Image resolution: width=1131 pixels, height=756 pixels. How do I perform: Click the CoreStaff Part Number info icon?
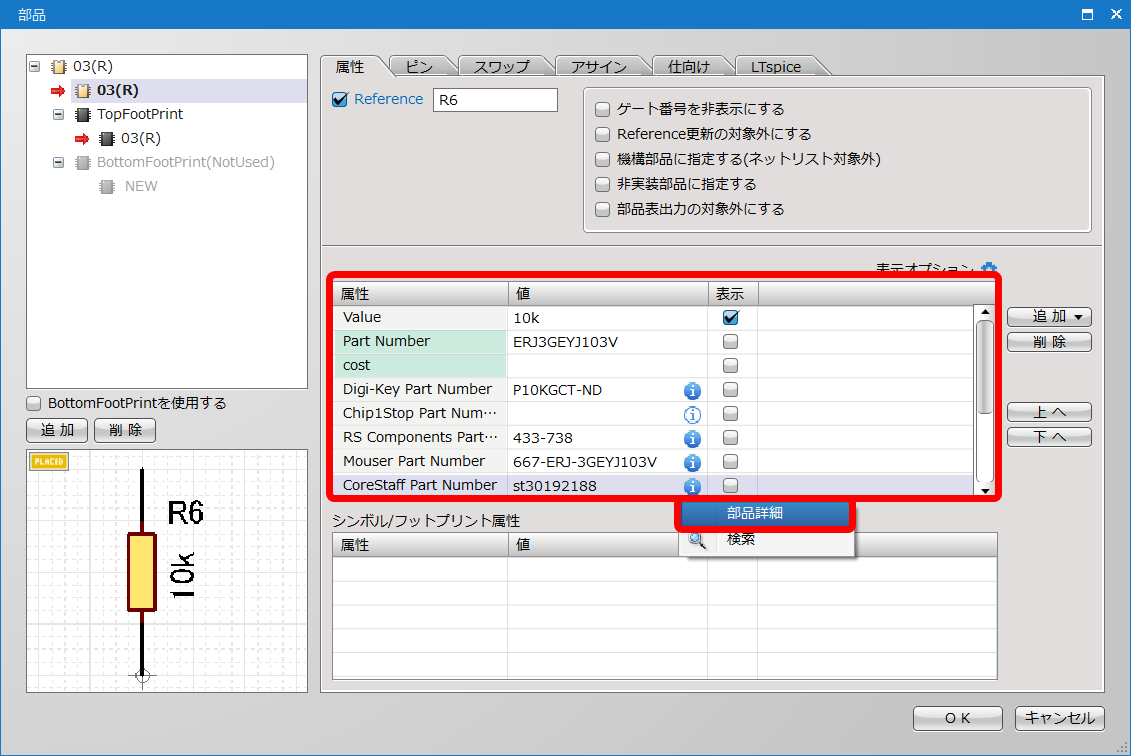click(692, 486)
